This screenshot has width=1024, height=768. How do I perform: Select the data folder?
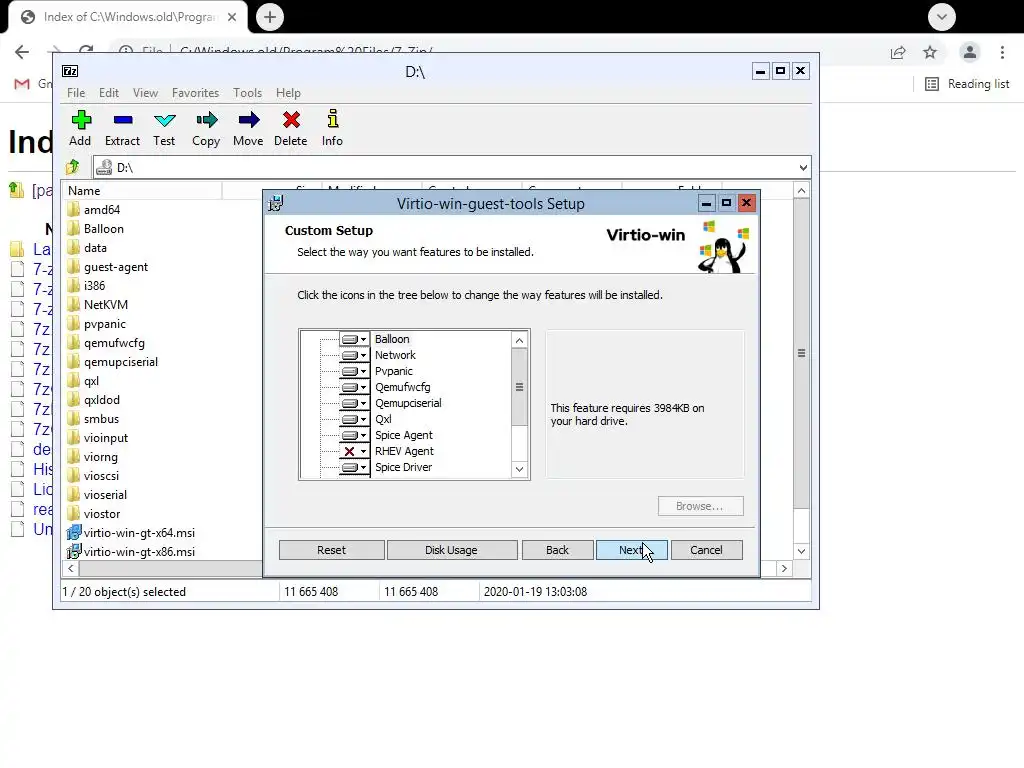[x=87, y=248]
